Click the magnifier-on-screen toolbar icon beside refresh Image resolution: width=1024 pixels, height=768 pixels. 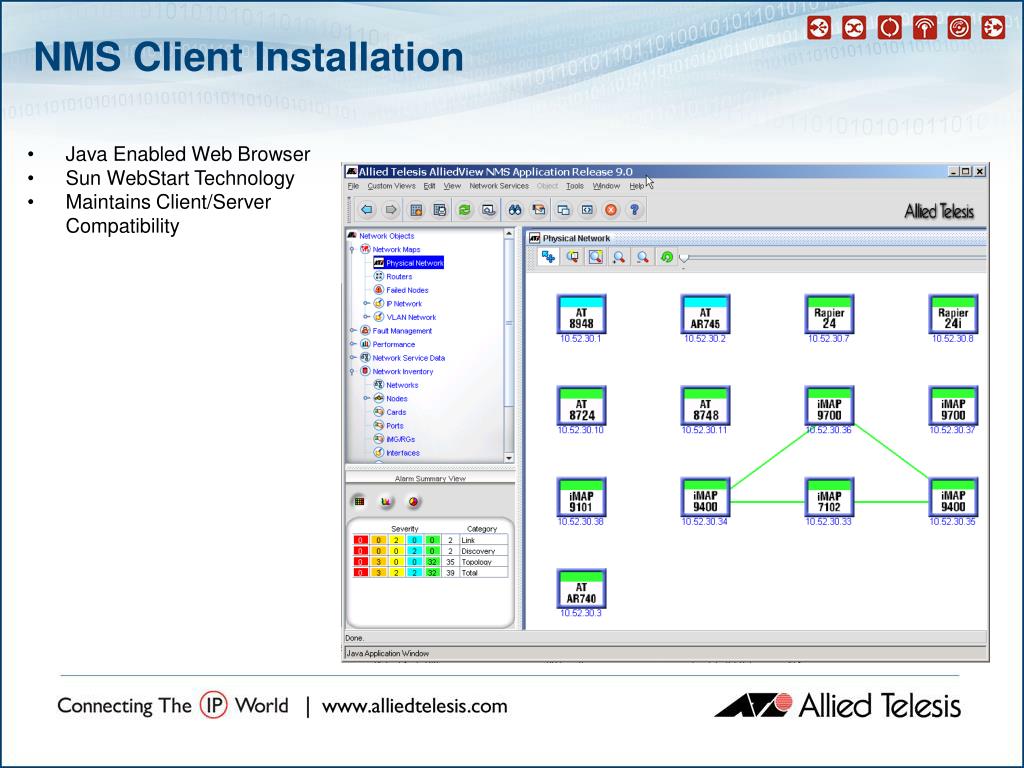488,210
